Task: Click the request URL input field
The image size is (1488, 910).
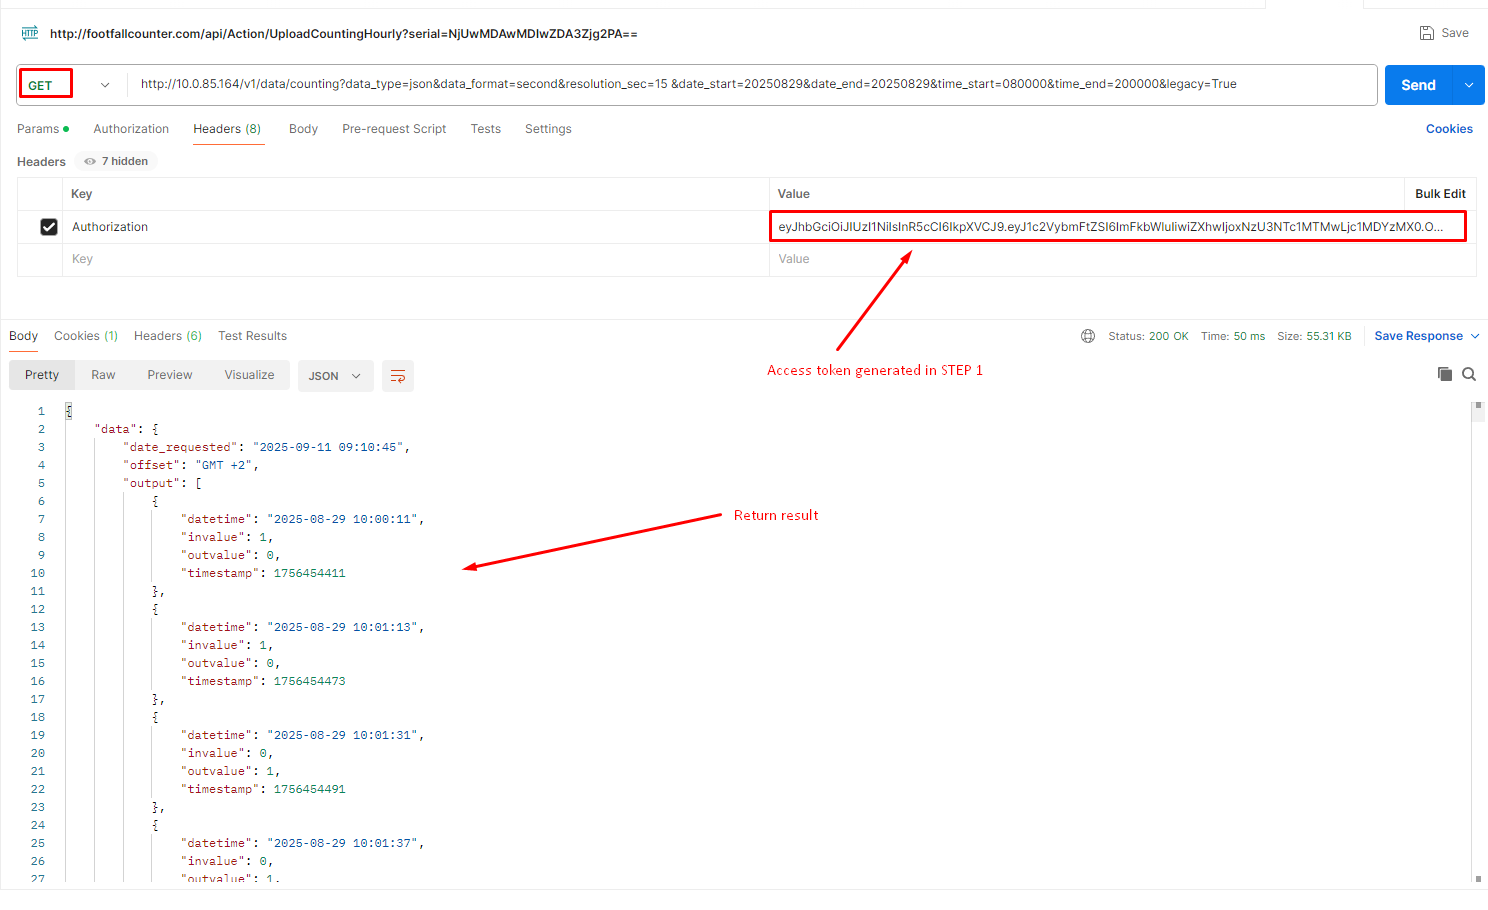Action: [752, 84]
